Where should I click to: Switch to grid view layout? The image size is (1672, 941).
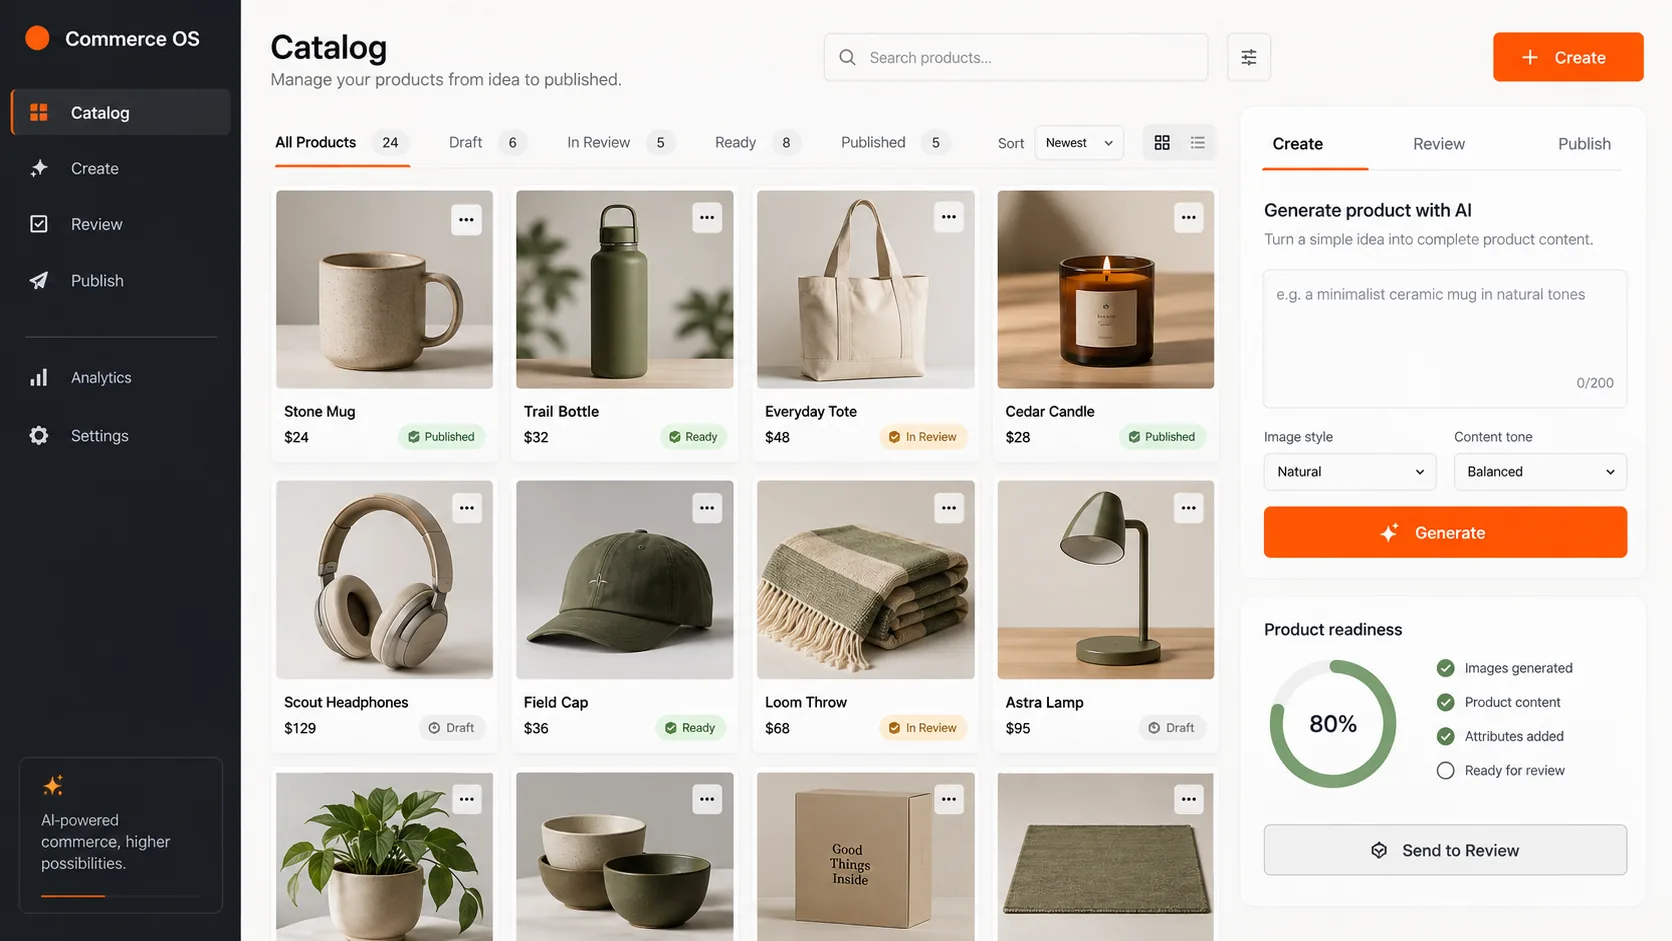tap(1161, 143)
